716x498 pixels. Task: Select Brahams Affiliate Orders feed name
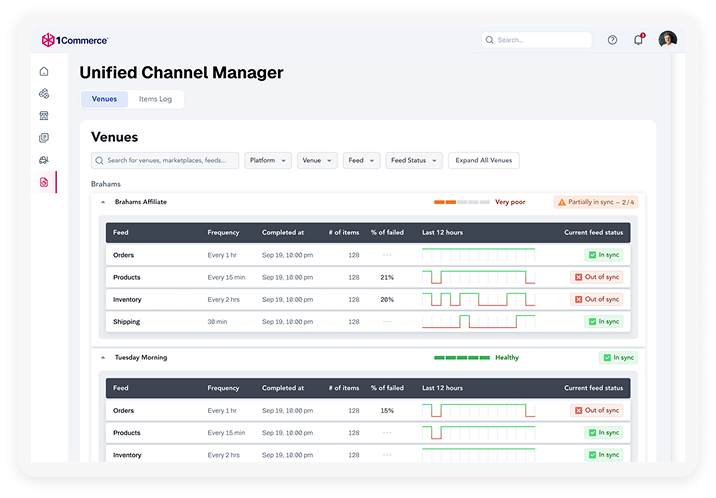point(123,255)
